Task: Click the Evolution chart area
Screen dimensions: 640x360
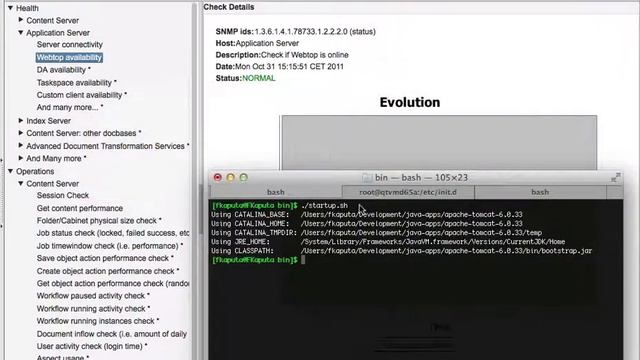Action: point(439,142)
